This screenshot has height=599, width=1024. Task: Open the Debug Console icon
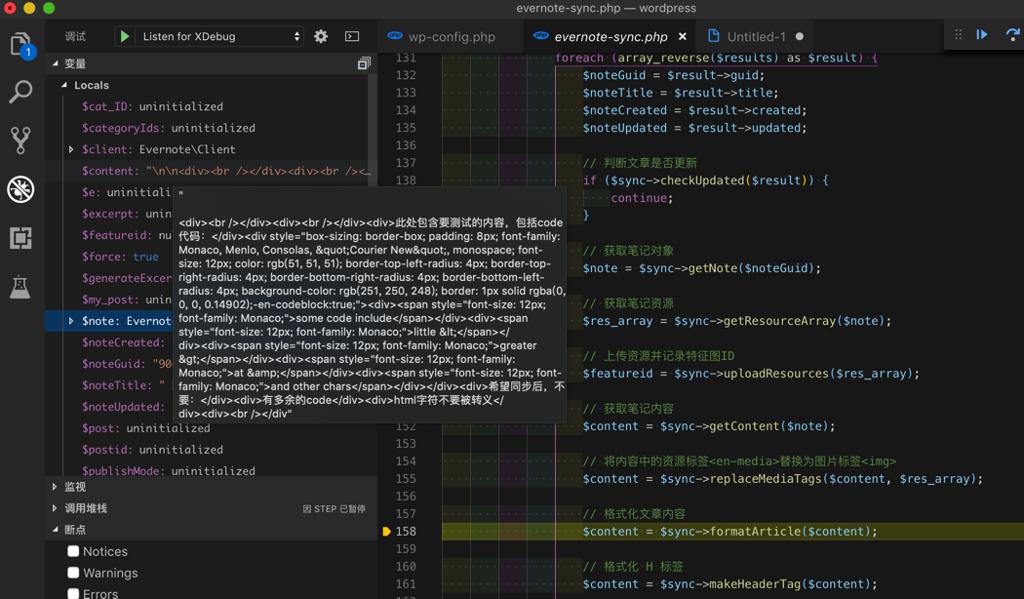pos(352,36)
